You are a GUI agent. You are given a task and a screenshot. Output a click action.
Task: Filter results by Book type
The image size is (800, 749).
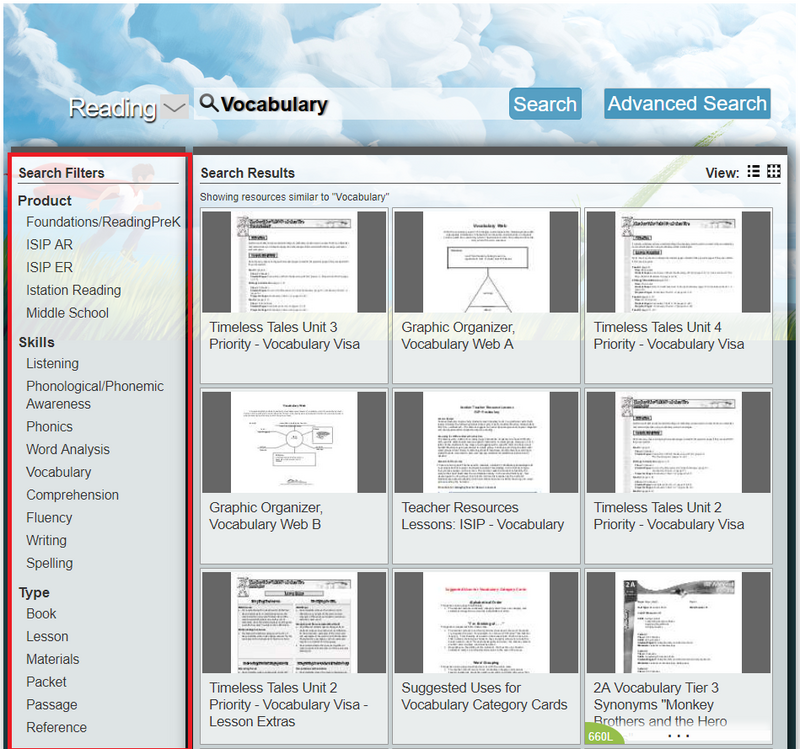click(41, 614)
